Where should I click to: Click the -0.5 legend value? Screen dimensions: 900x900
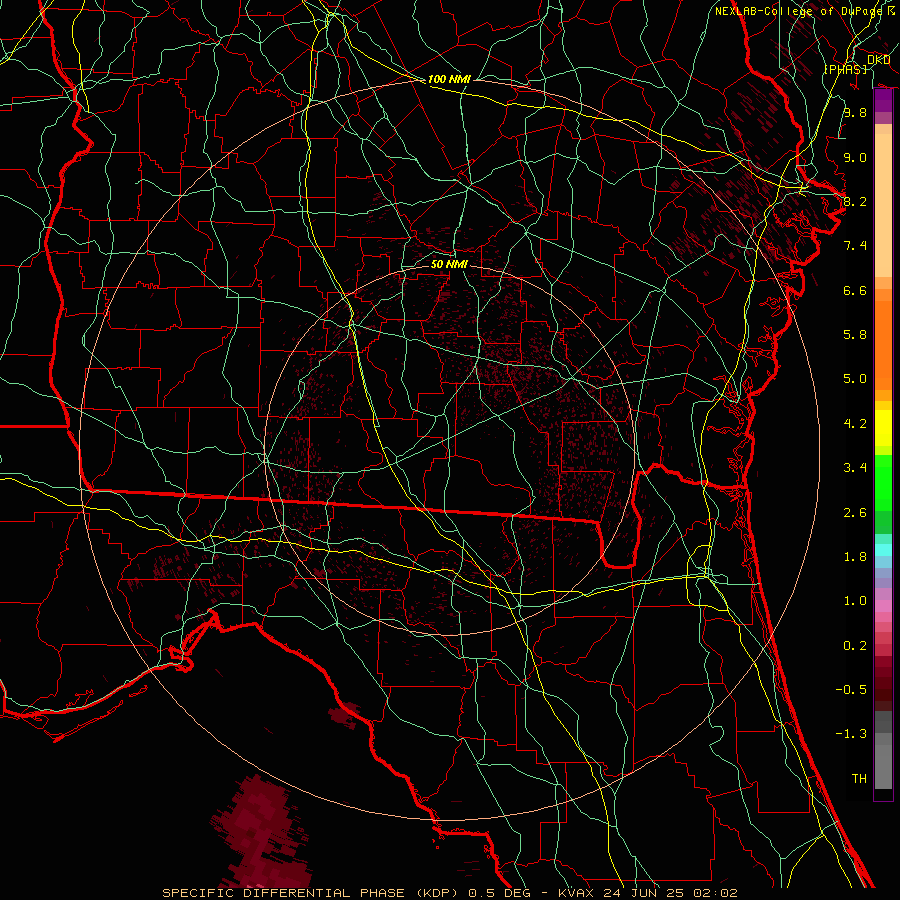[851, 690]
